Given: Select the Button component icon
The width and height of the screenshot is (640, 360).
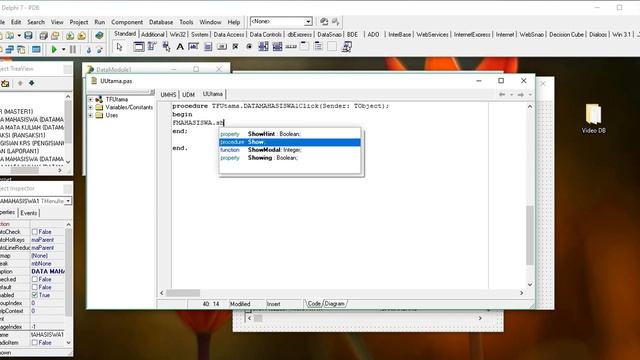Looking at the screenshot, I should (x=222, y=47).
